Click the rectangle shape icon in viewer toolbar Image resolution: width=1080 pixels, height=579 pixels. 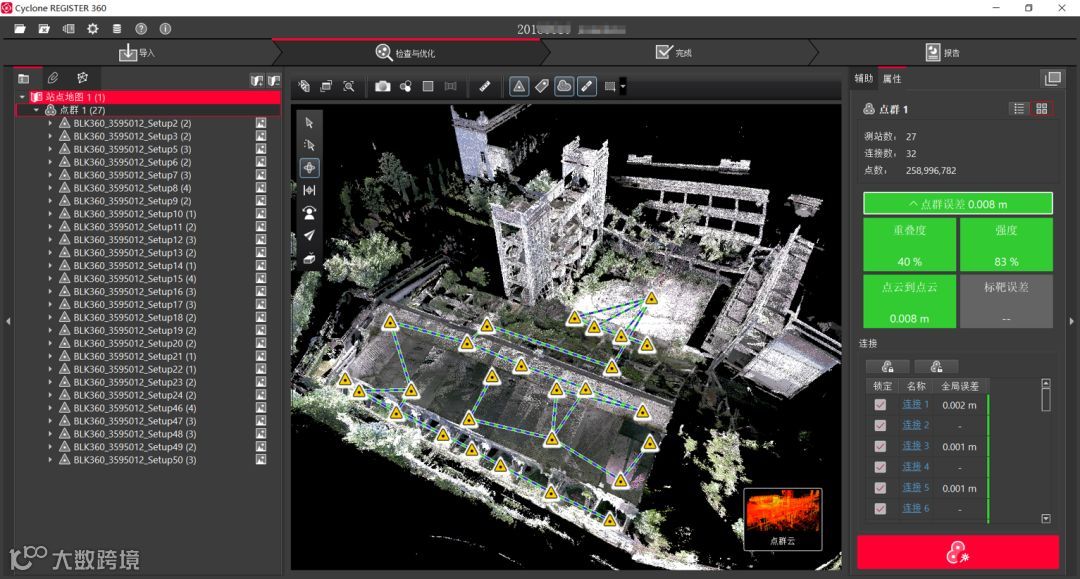coord(428,86)
